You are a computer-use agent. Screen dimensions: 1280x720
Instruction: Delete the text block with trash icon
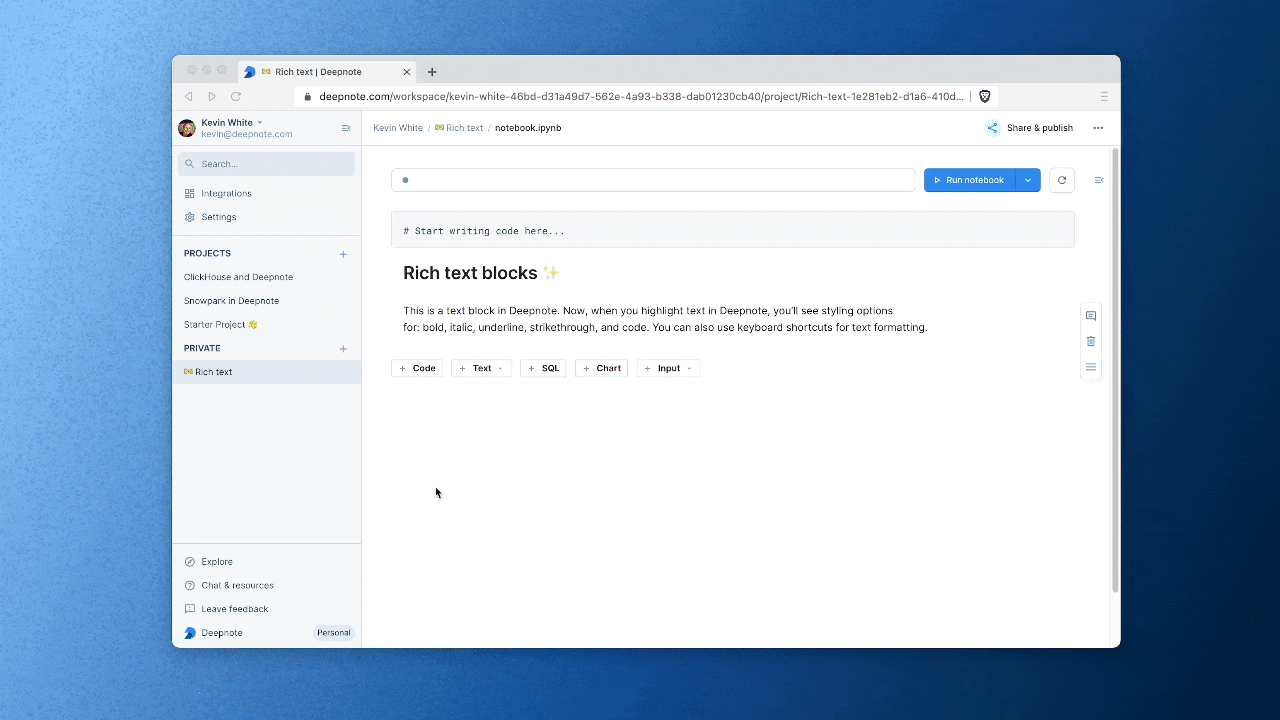(x=1091, y=341)
